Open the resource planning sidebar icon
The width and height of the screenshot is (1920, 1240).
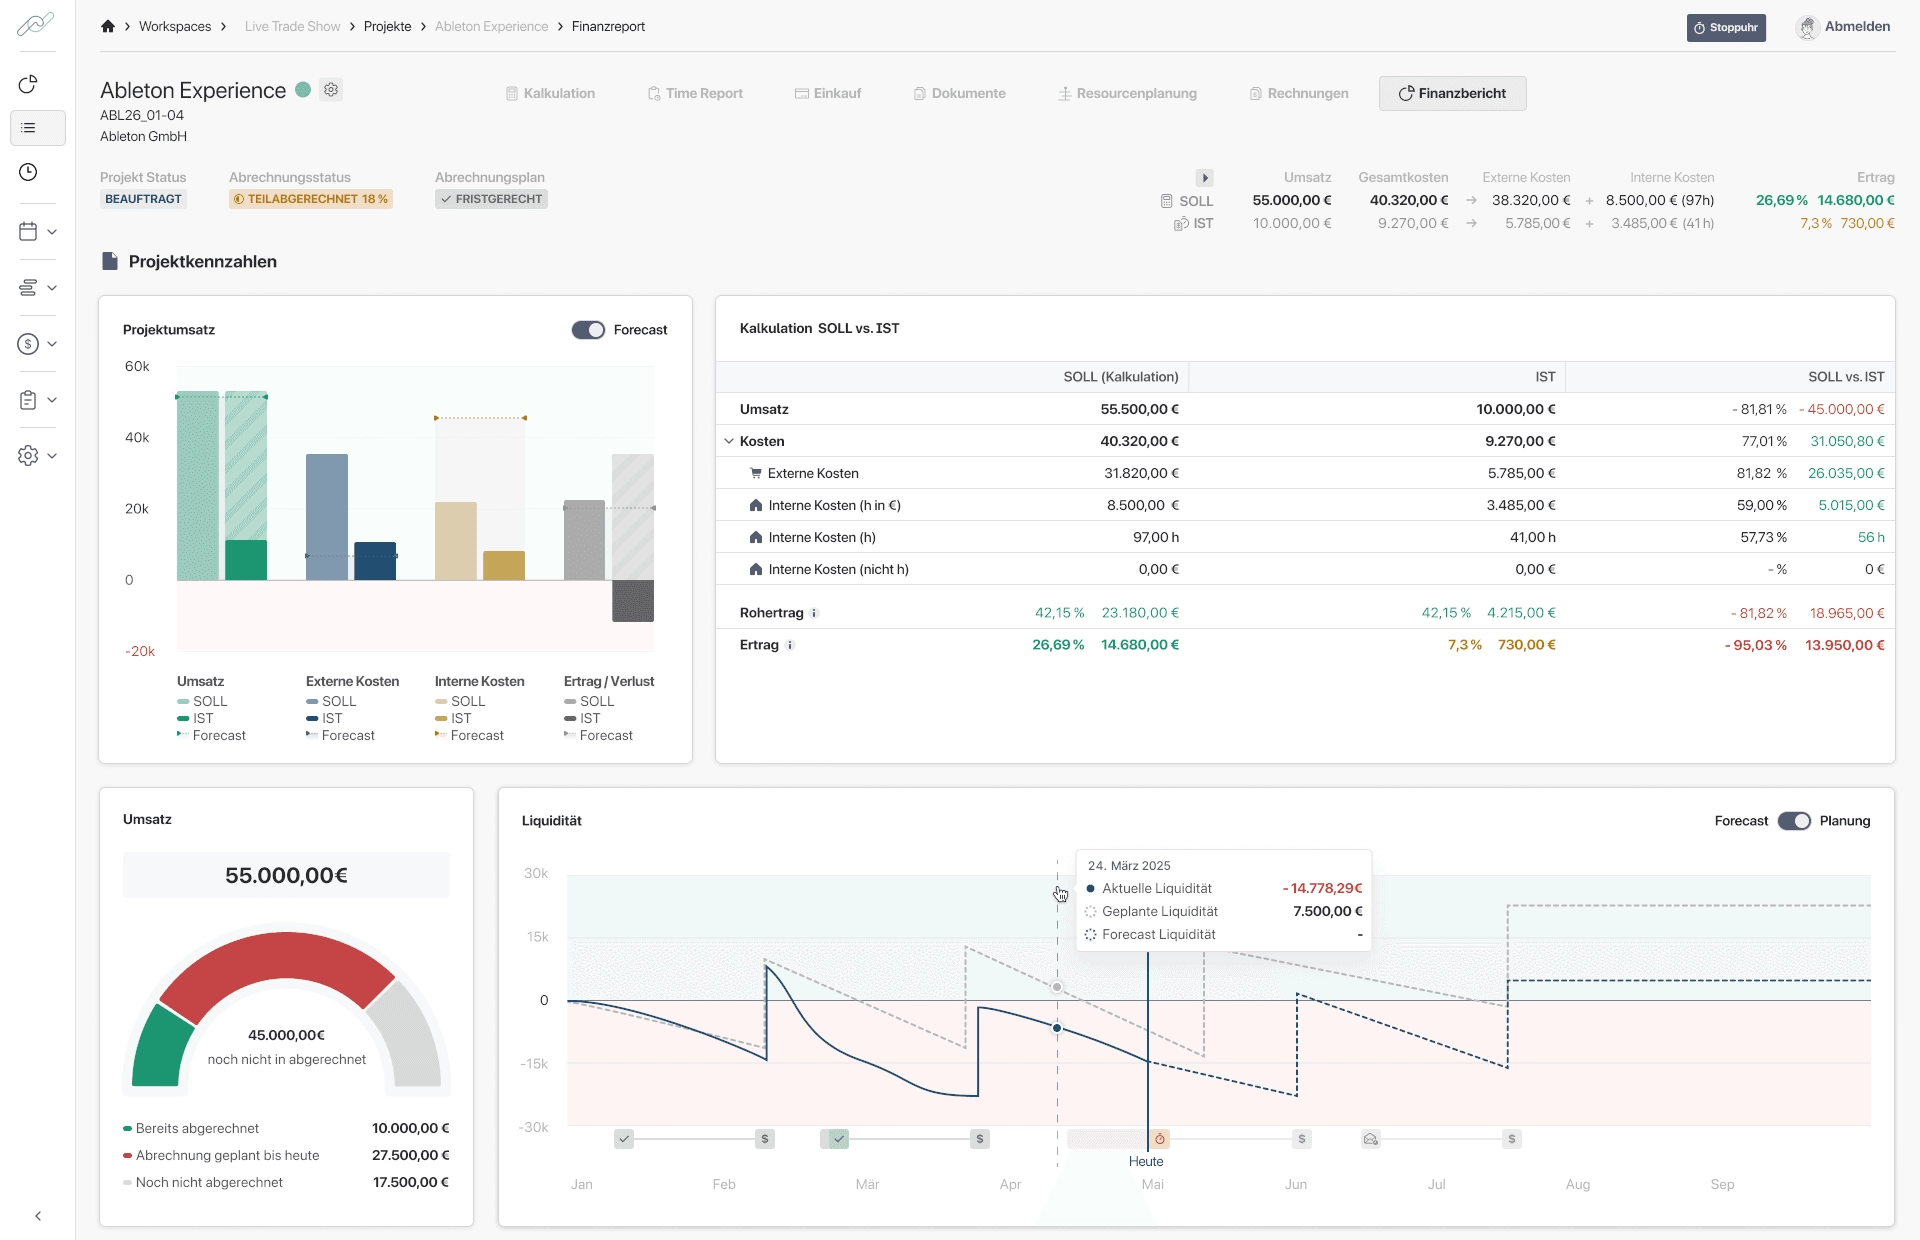[x=28, y=288]
